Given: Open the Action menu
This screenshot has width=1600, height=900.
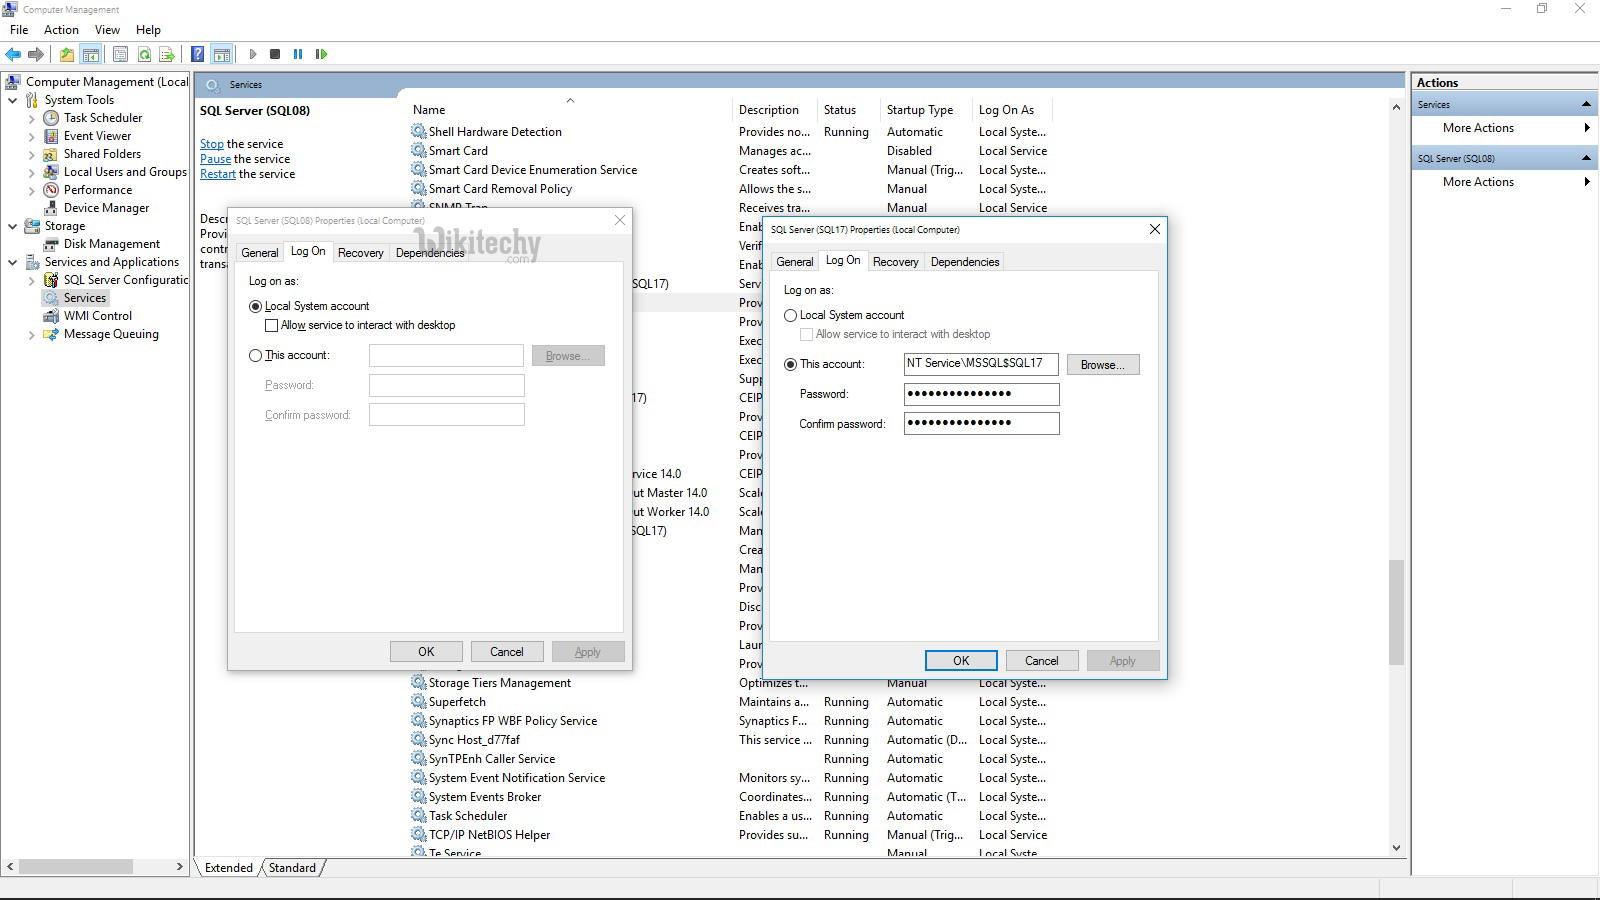Looking at the screenshot, I should 61,30.
